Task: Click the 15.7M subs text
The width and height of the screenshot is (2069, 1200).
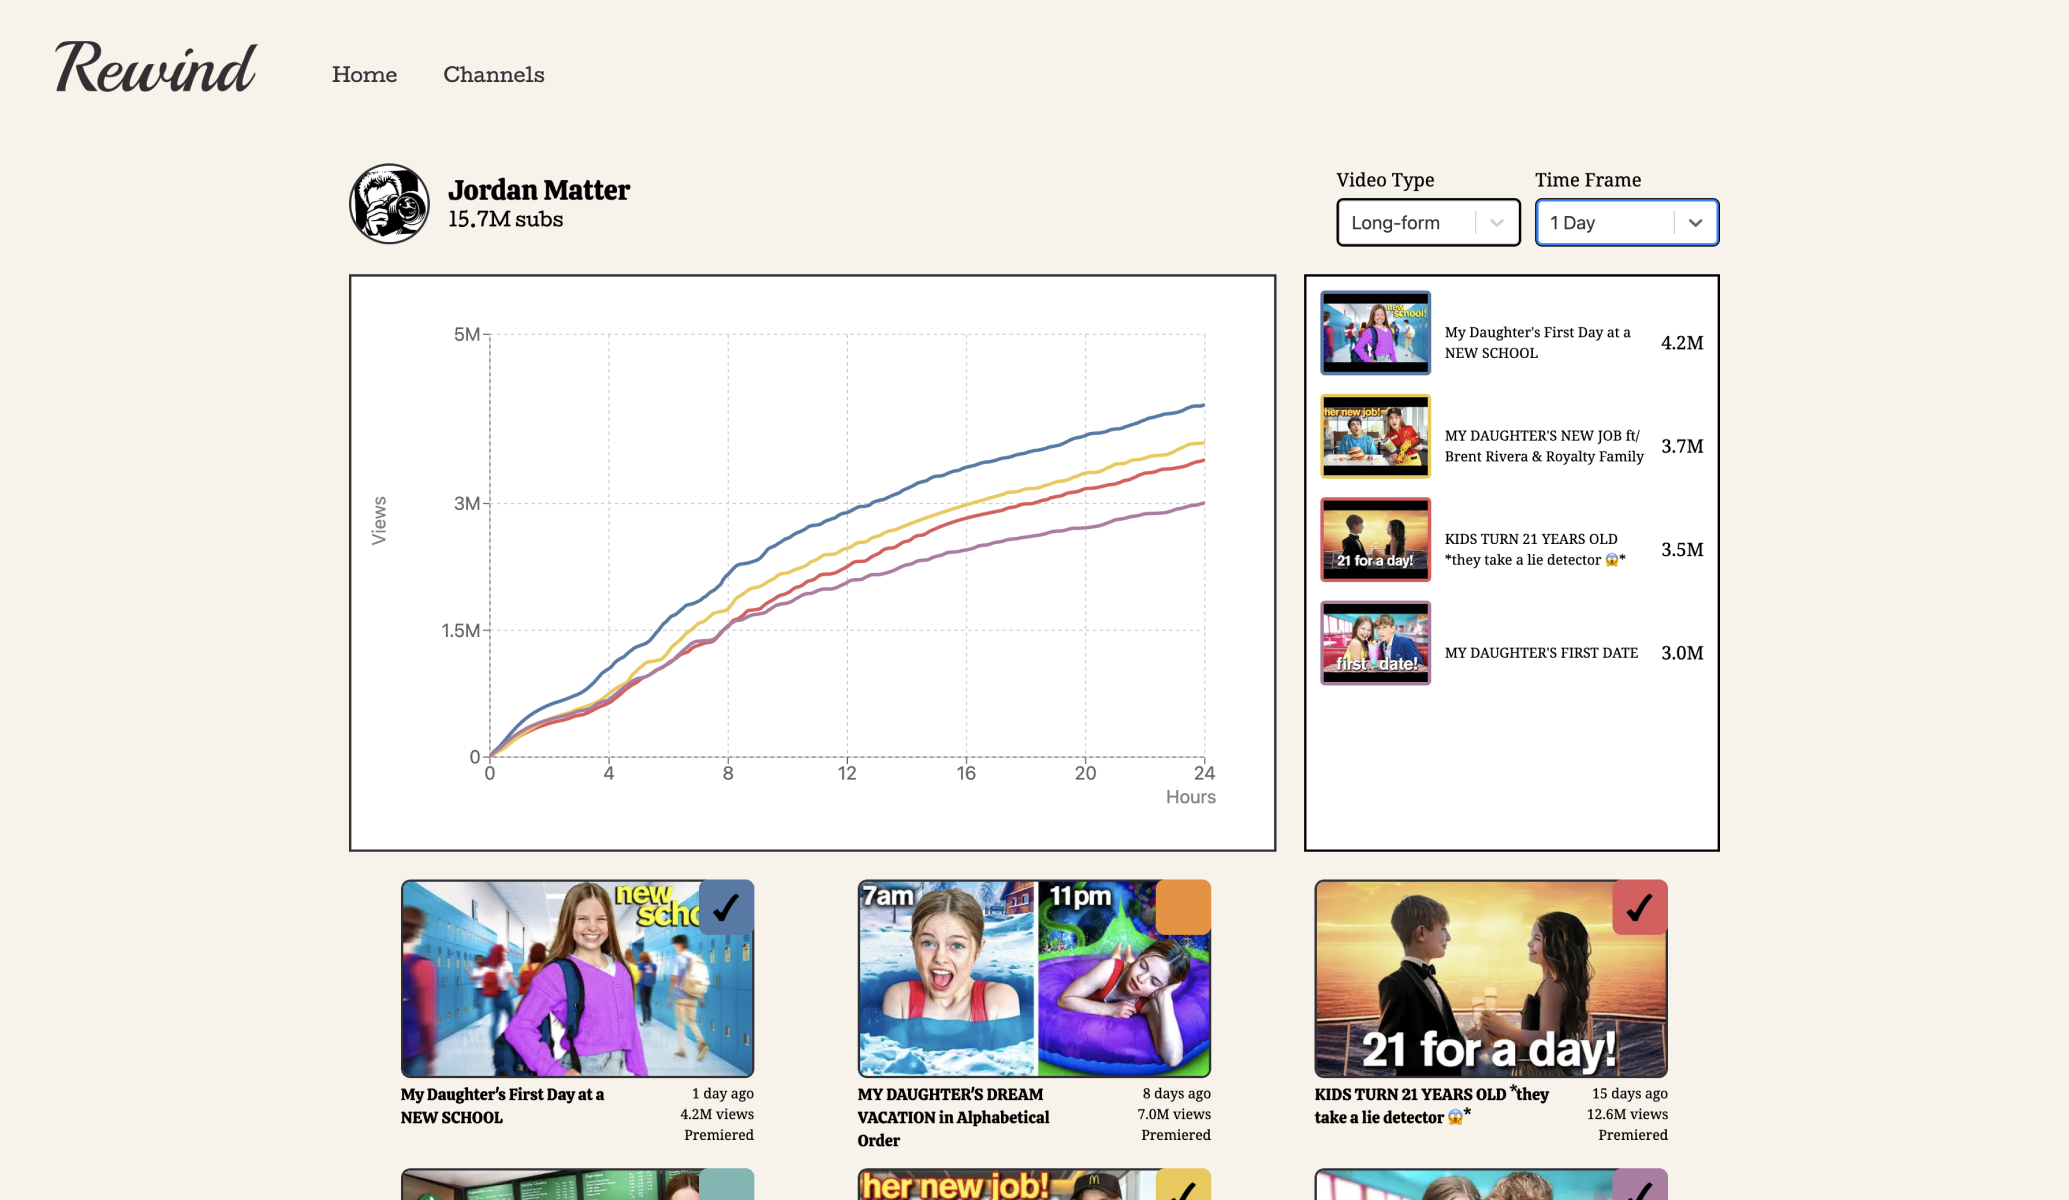Action: pos(505,220)
